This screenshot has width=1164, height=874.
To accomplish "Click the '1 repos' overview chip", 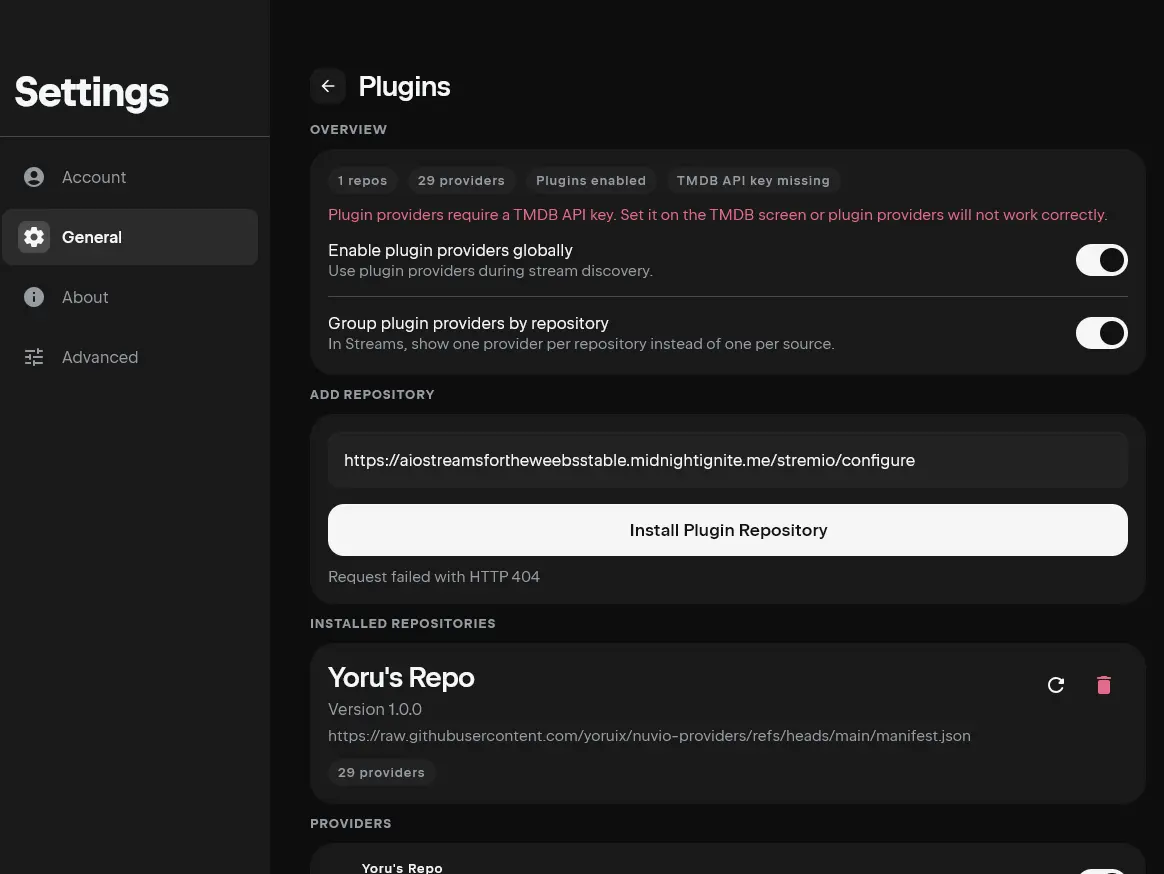I will (x=362, y=180).
